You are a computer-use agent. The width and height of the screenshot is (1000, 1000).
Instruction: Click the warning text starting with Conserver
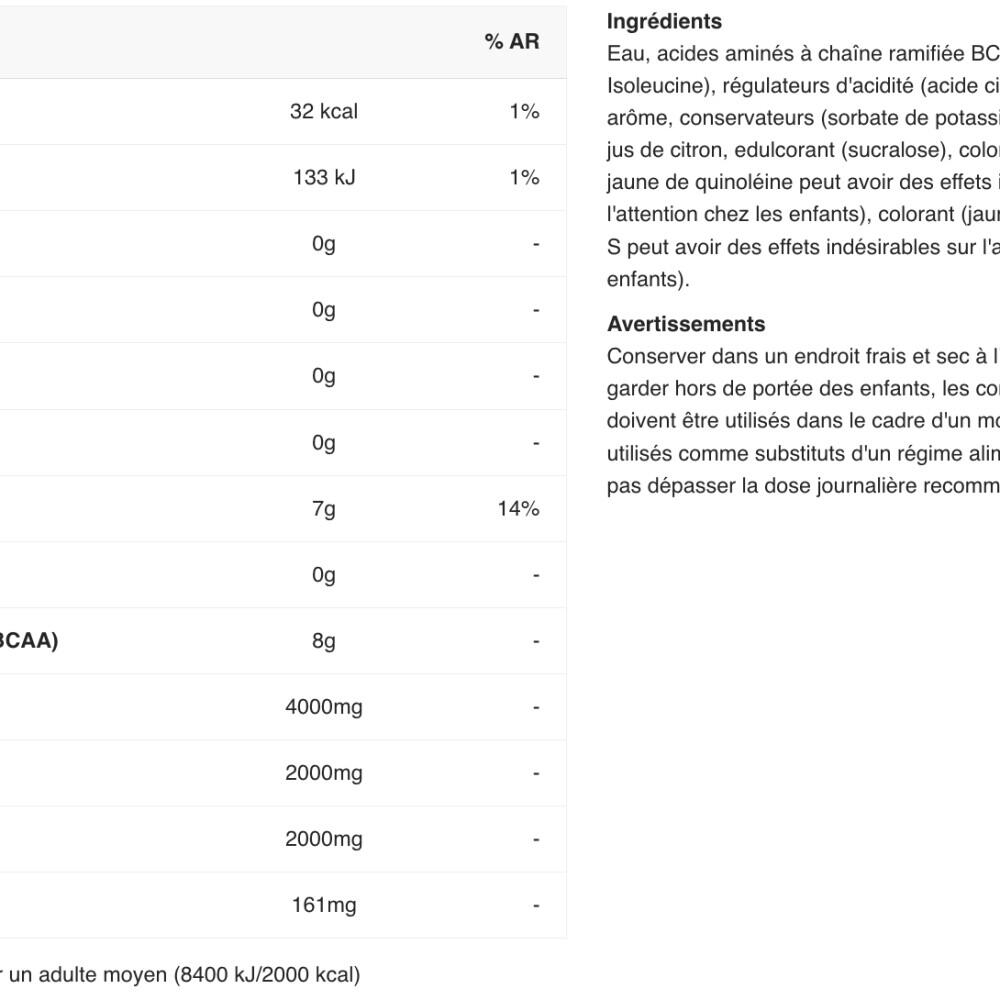(x=803, y=421)
